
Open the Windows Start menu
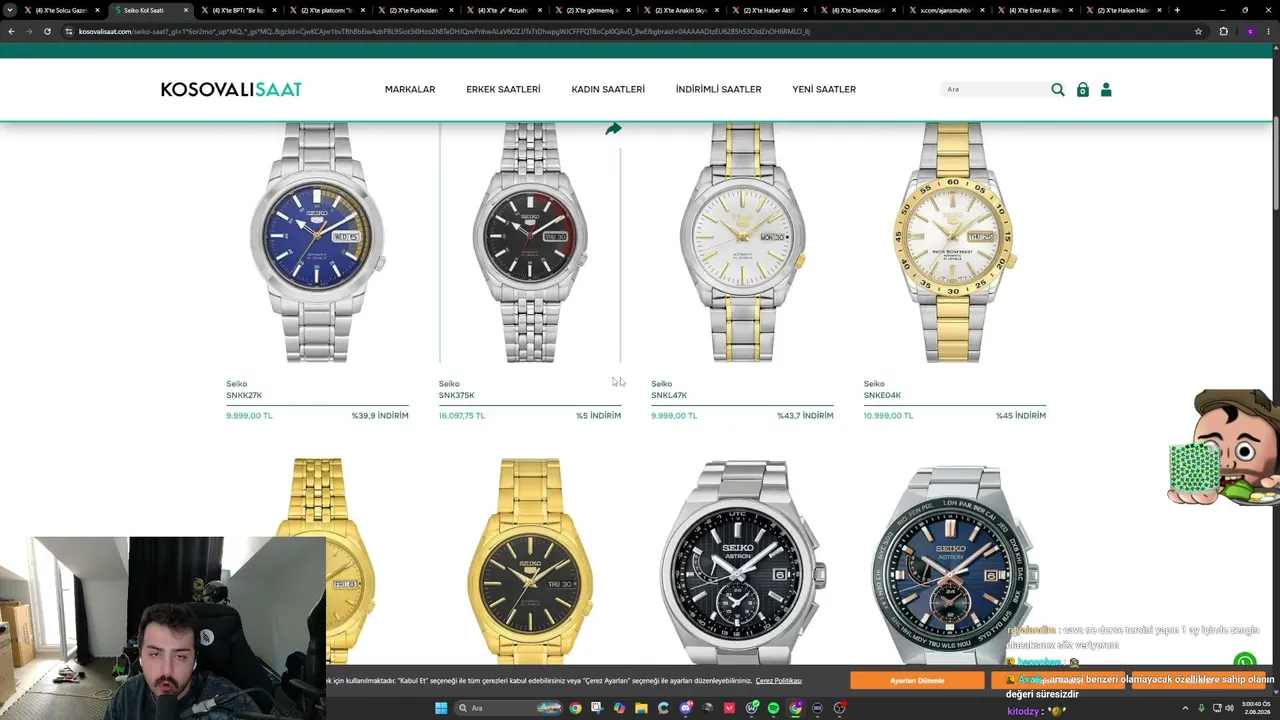click(x=441, y=708)
